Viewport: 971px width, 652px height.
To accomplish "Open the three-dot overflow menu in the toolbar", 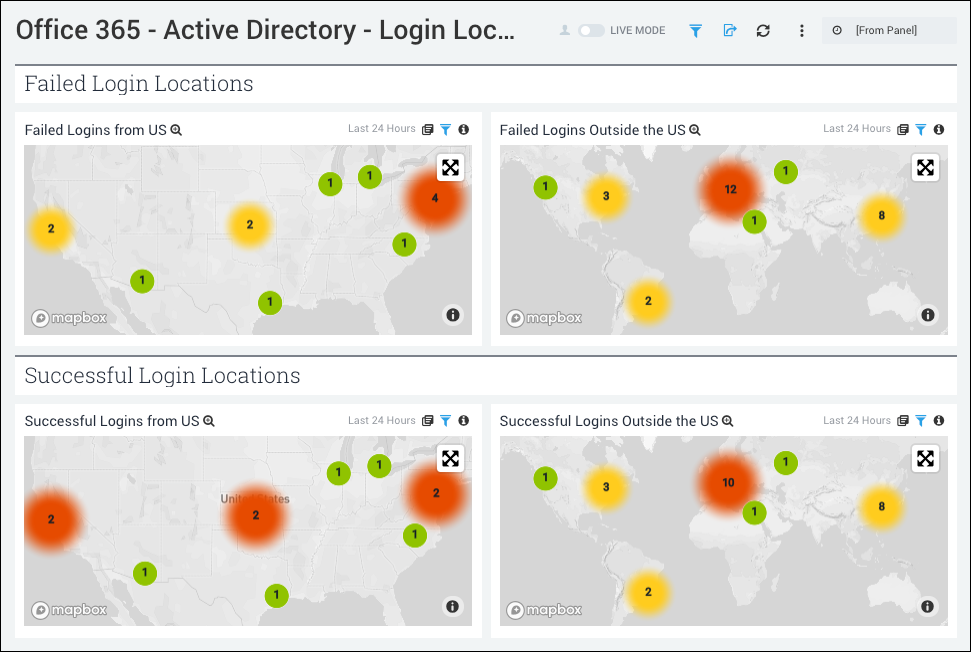I will (x=801, y=31).
